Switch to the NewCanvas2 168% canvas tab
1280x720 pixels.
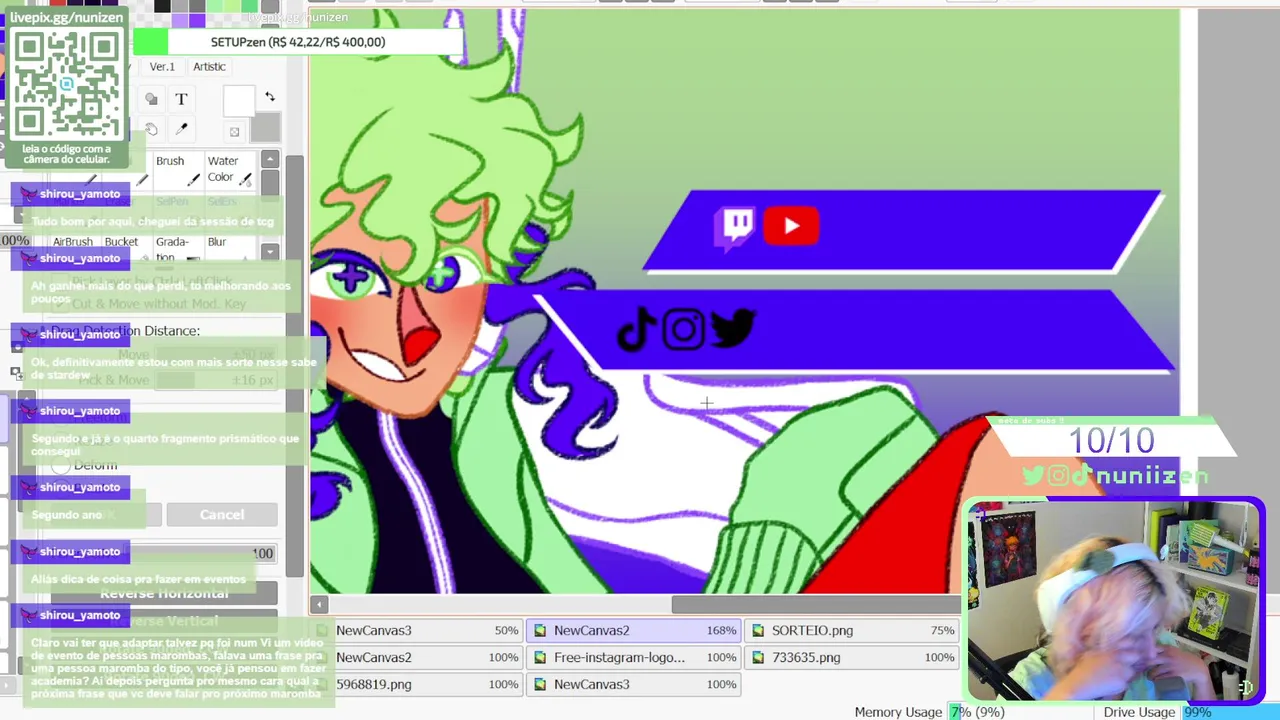634,631
